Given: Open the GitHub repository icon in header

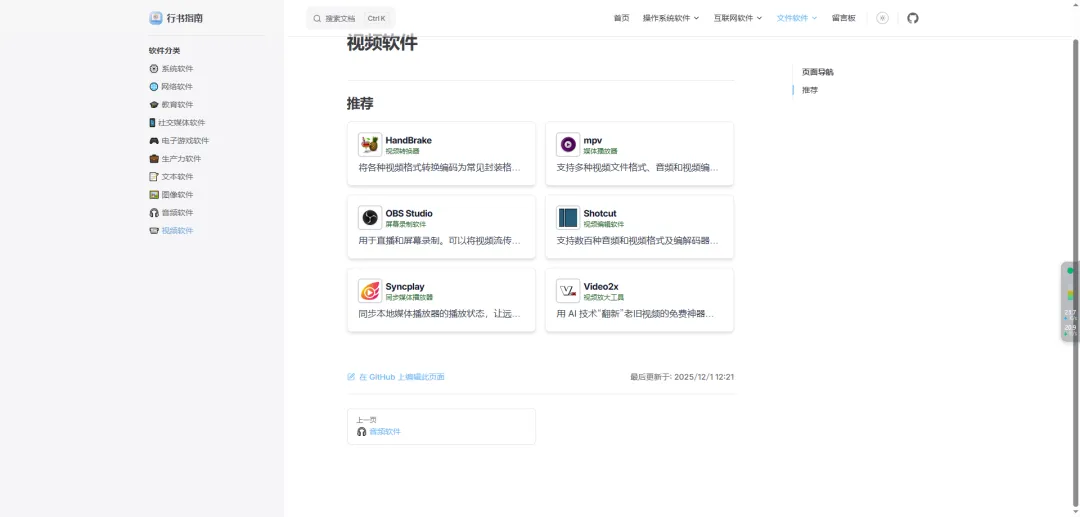Looking at the screenshot, I should 913,18.
